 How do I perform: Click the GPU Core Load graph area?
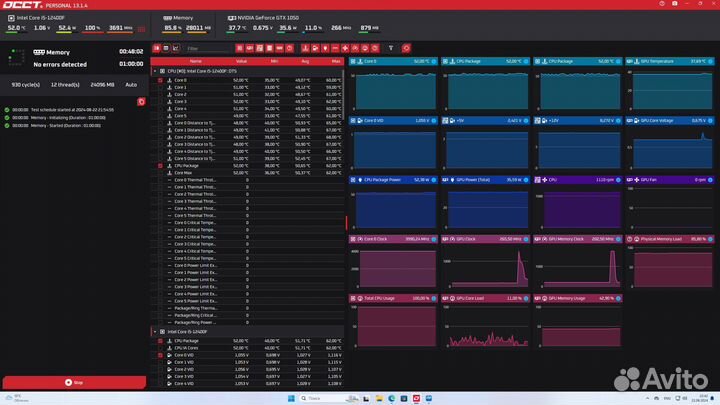coord(486,326)
